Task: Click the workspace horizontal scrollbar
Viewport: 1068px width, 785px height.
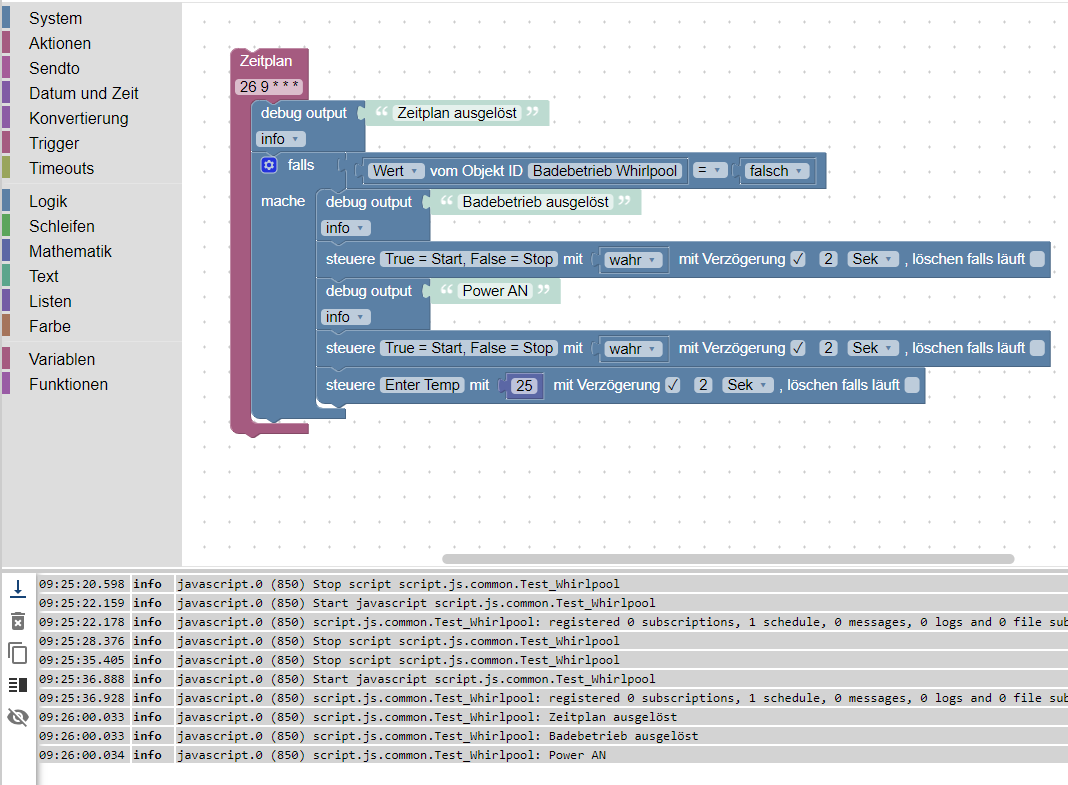Action: [x=728, y=559]
